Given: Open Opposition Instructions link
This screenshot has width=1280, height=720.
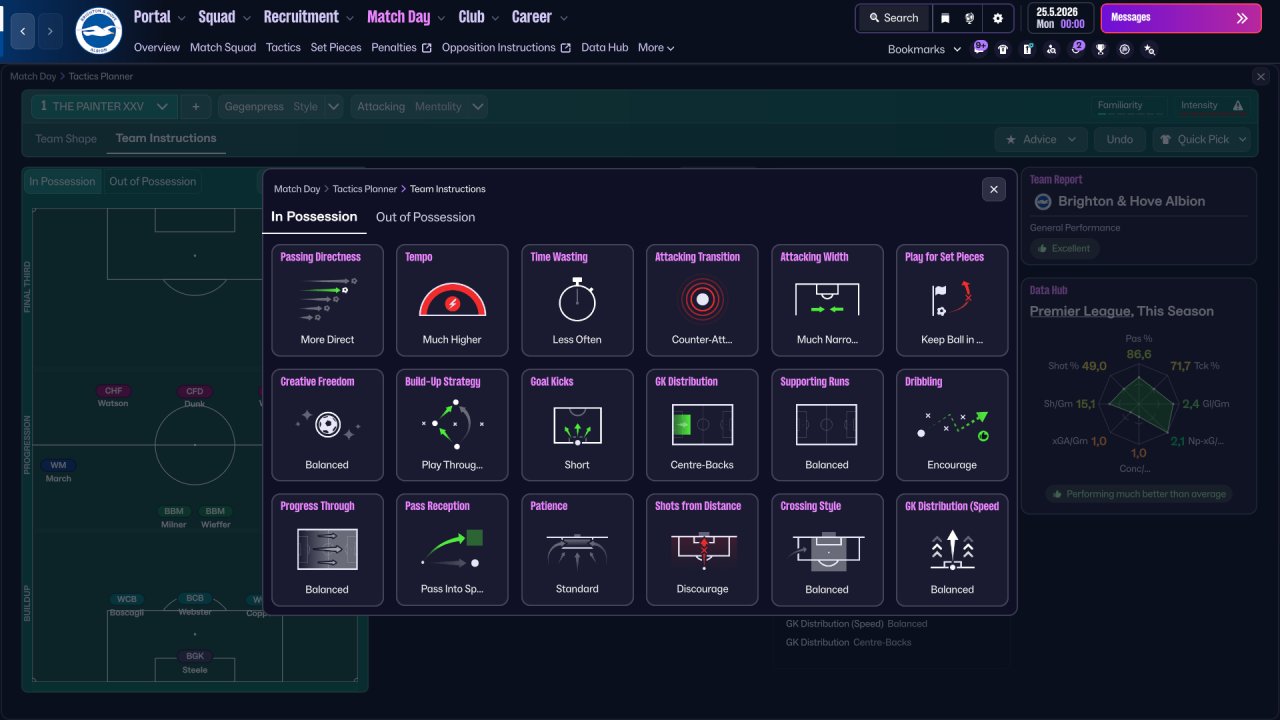Looking at the screenshot, I should pos(506,47).
